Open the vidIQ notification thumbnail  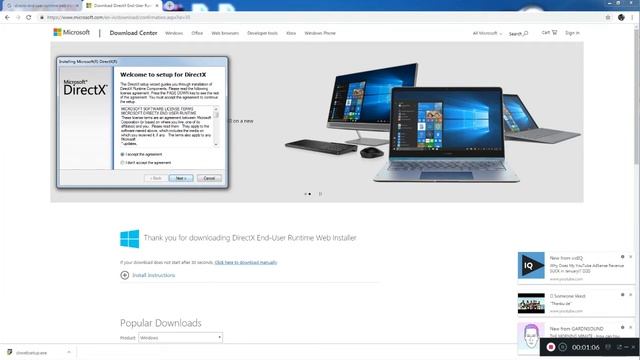pyautogui.click(x=531, y=265)
